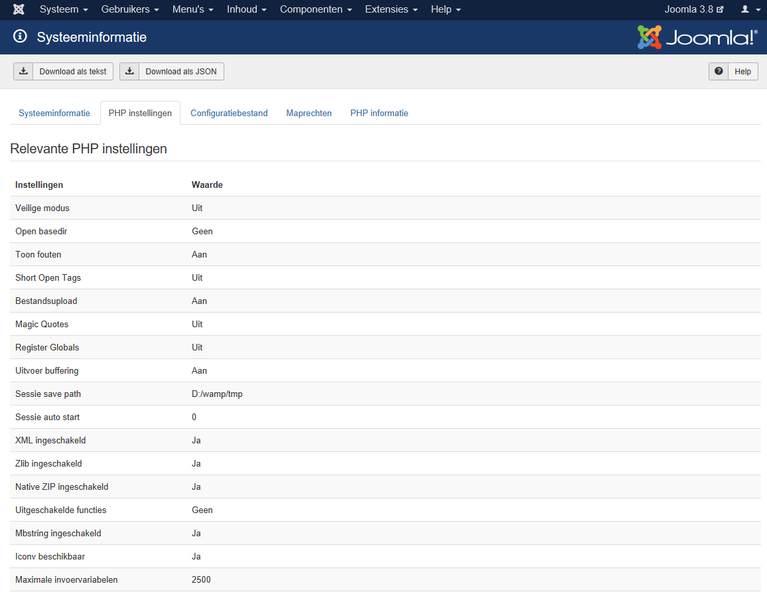The image size is (767, 600).
Task: Click the Native ZIP ingeschakeld label
Action: 62,487
